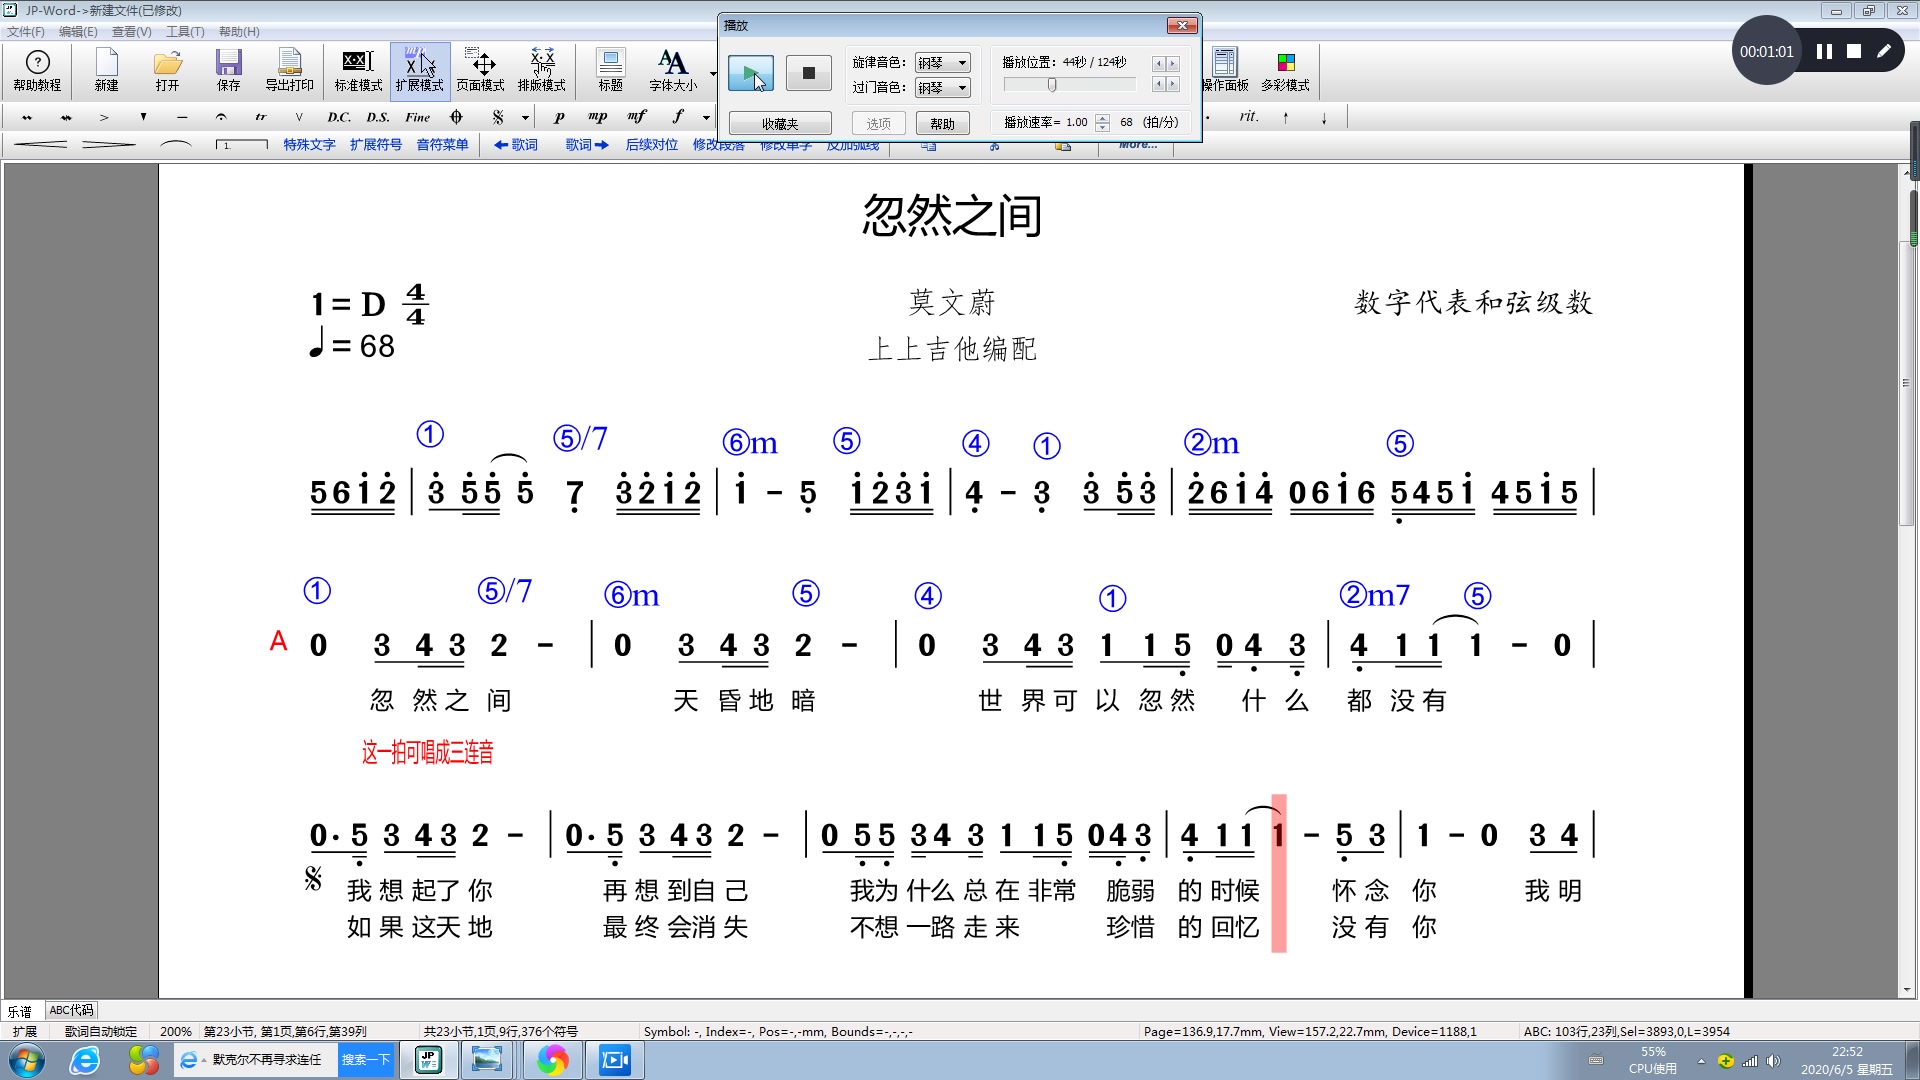
Task: Toggle 扩展模式 extended mode
Action: [419, 70]
